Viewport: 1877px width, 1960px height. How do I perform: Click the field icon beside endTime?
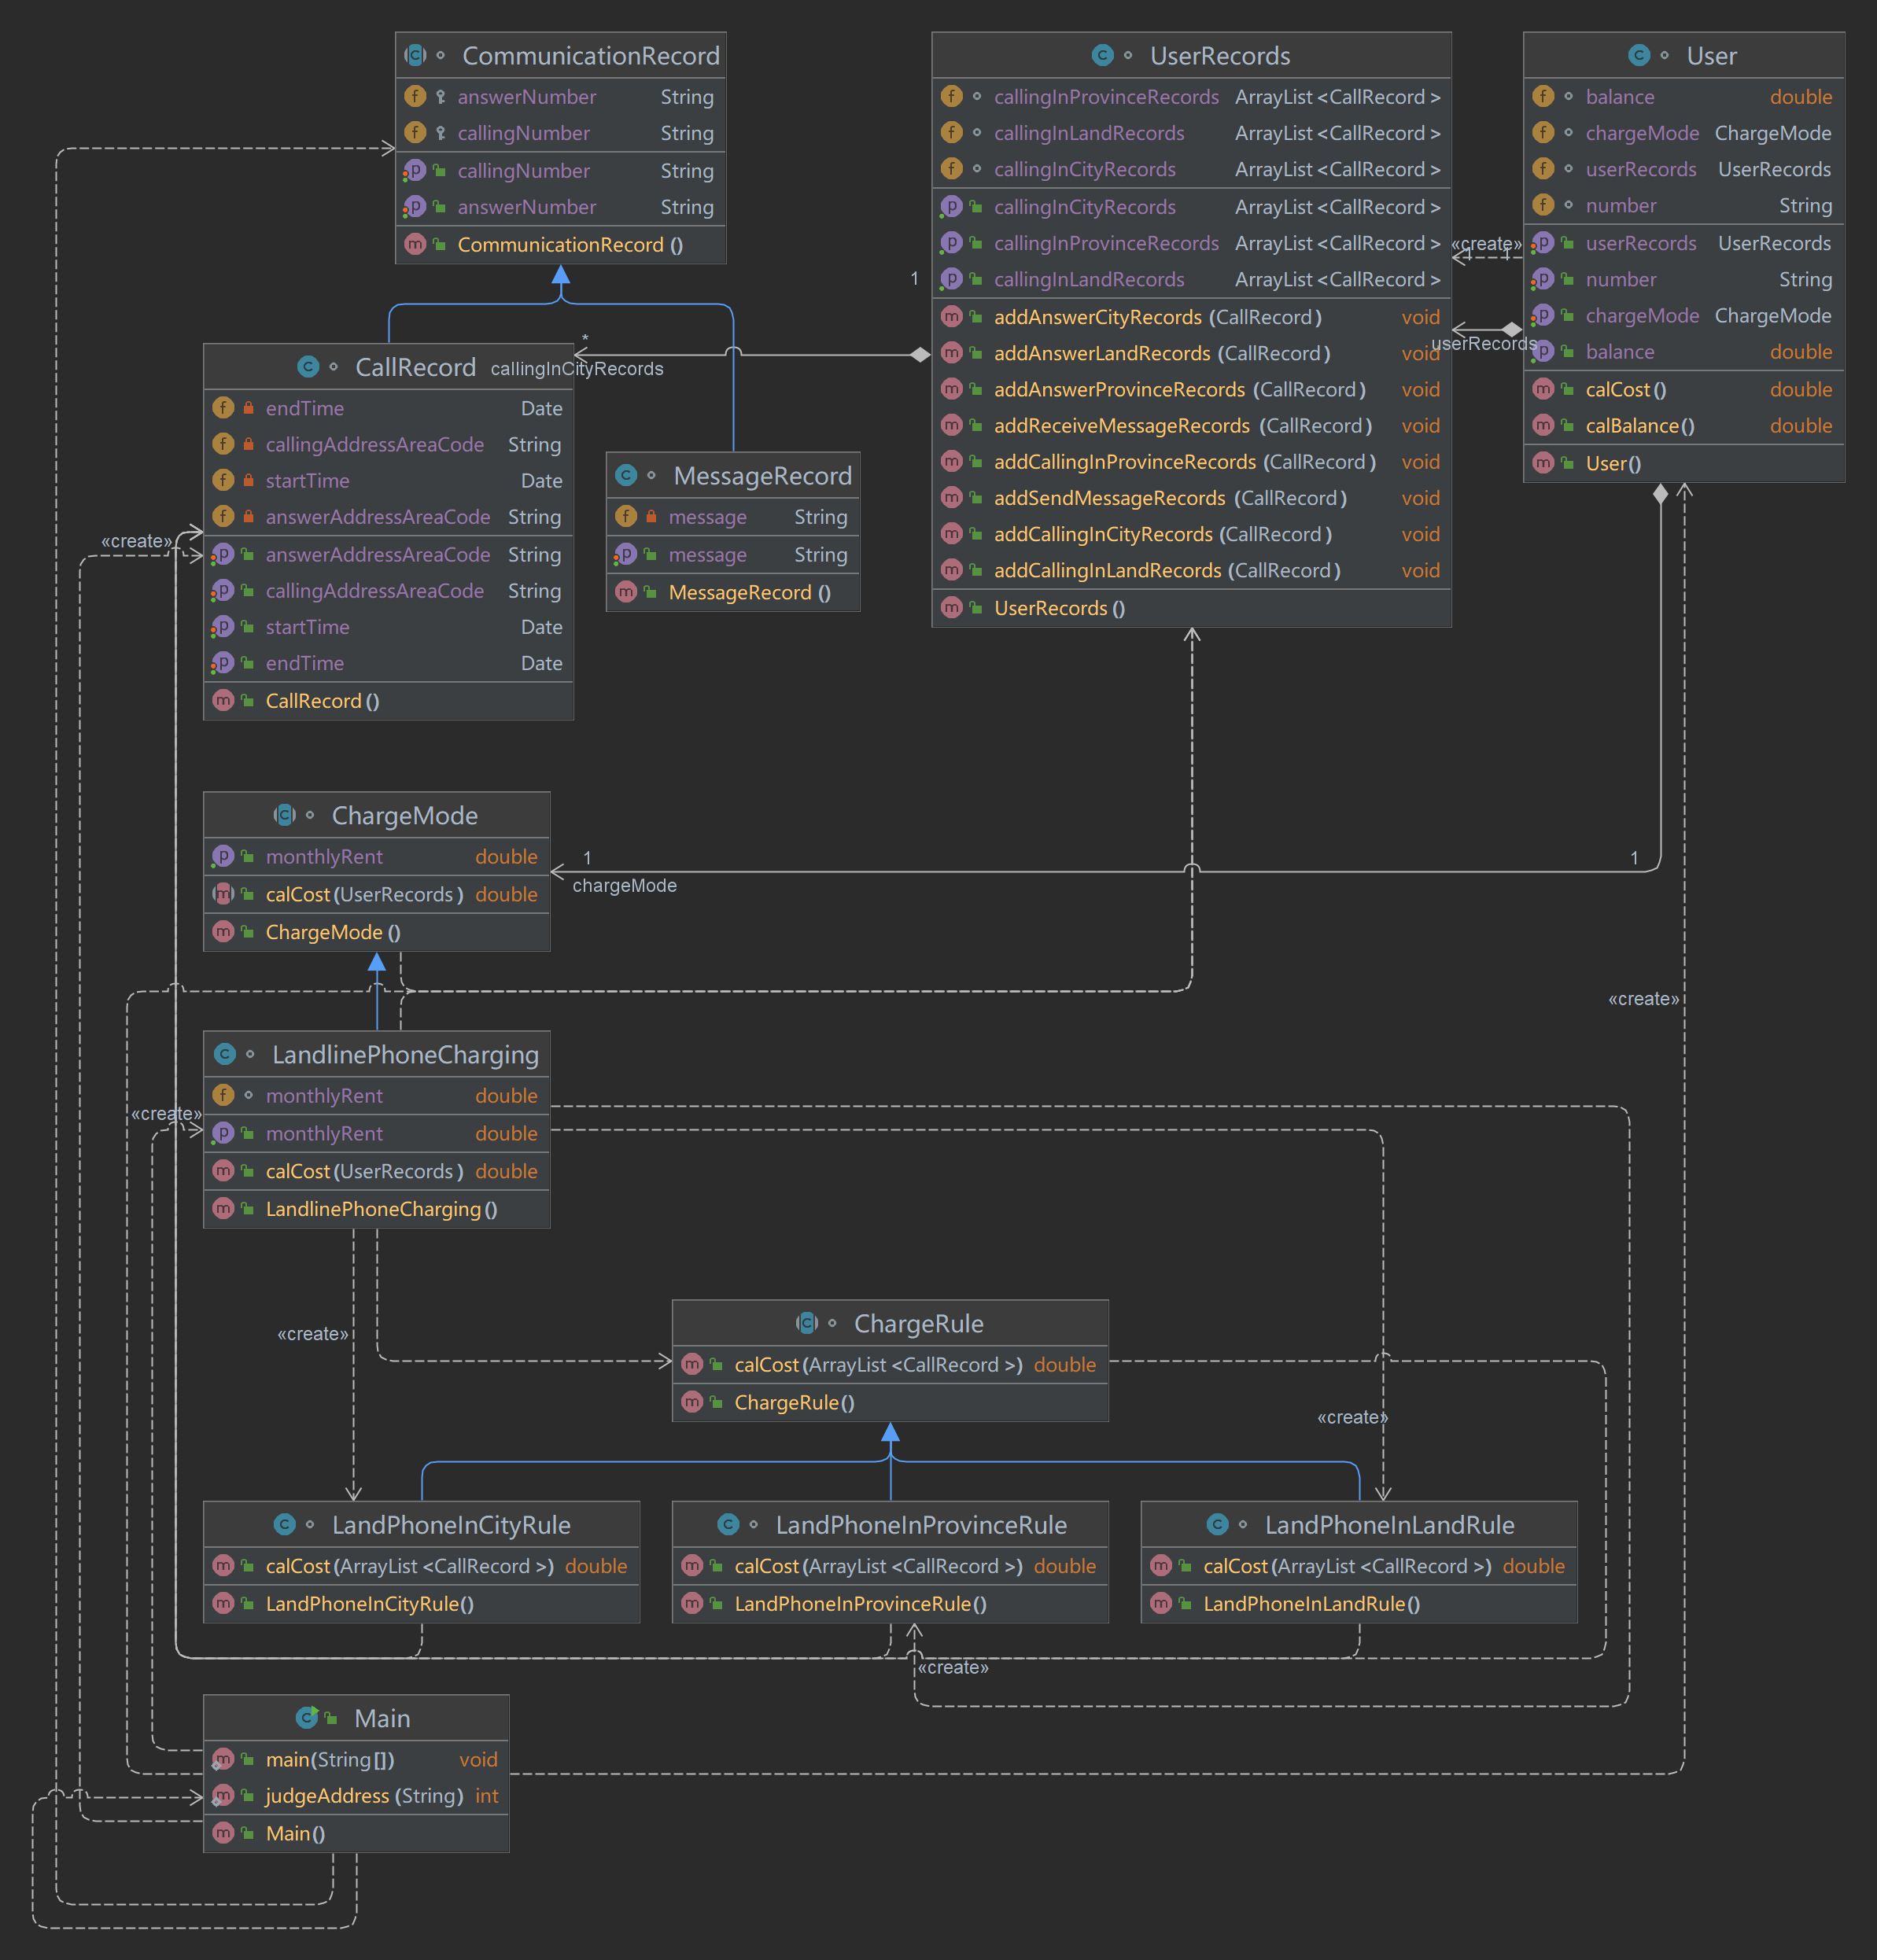223,408
